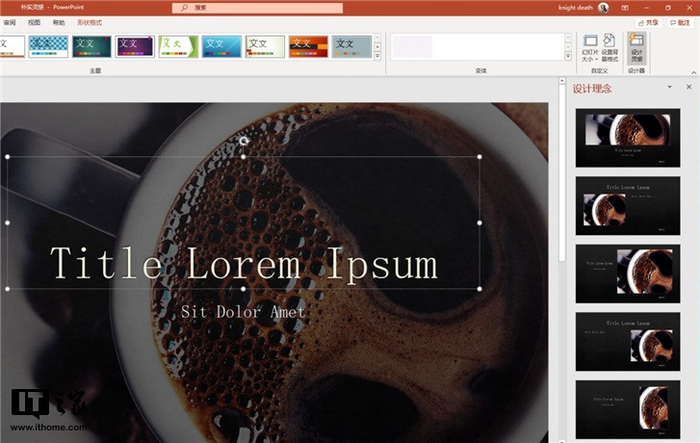Screen dimensions: 700x443
Task: Click the top-right handle of title box
Action: coord(479,157)
